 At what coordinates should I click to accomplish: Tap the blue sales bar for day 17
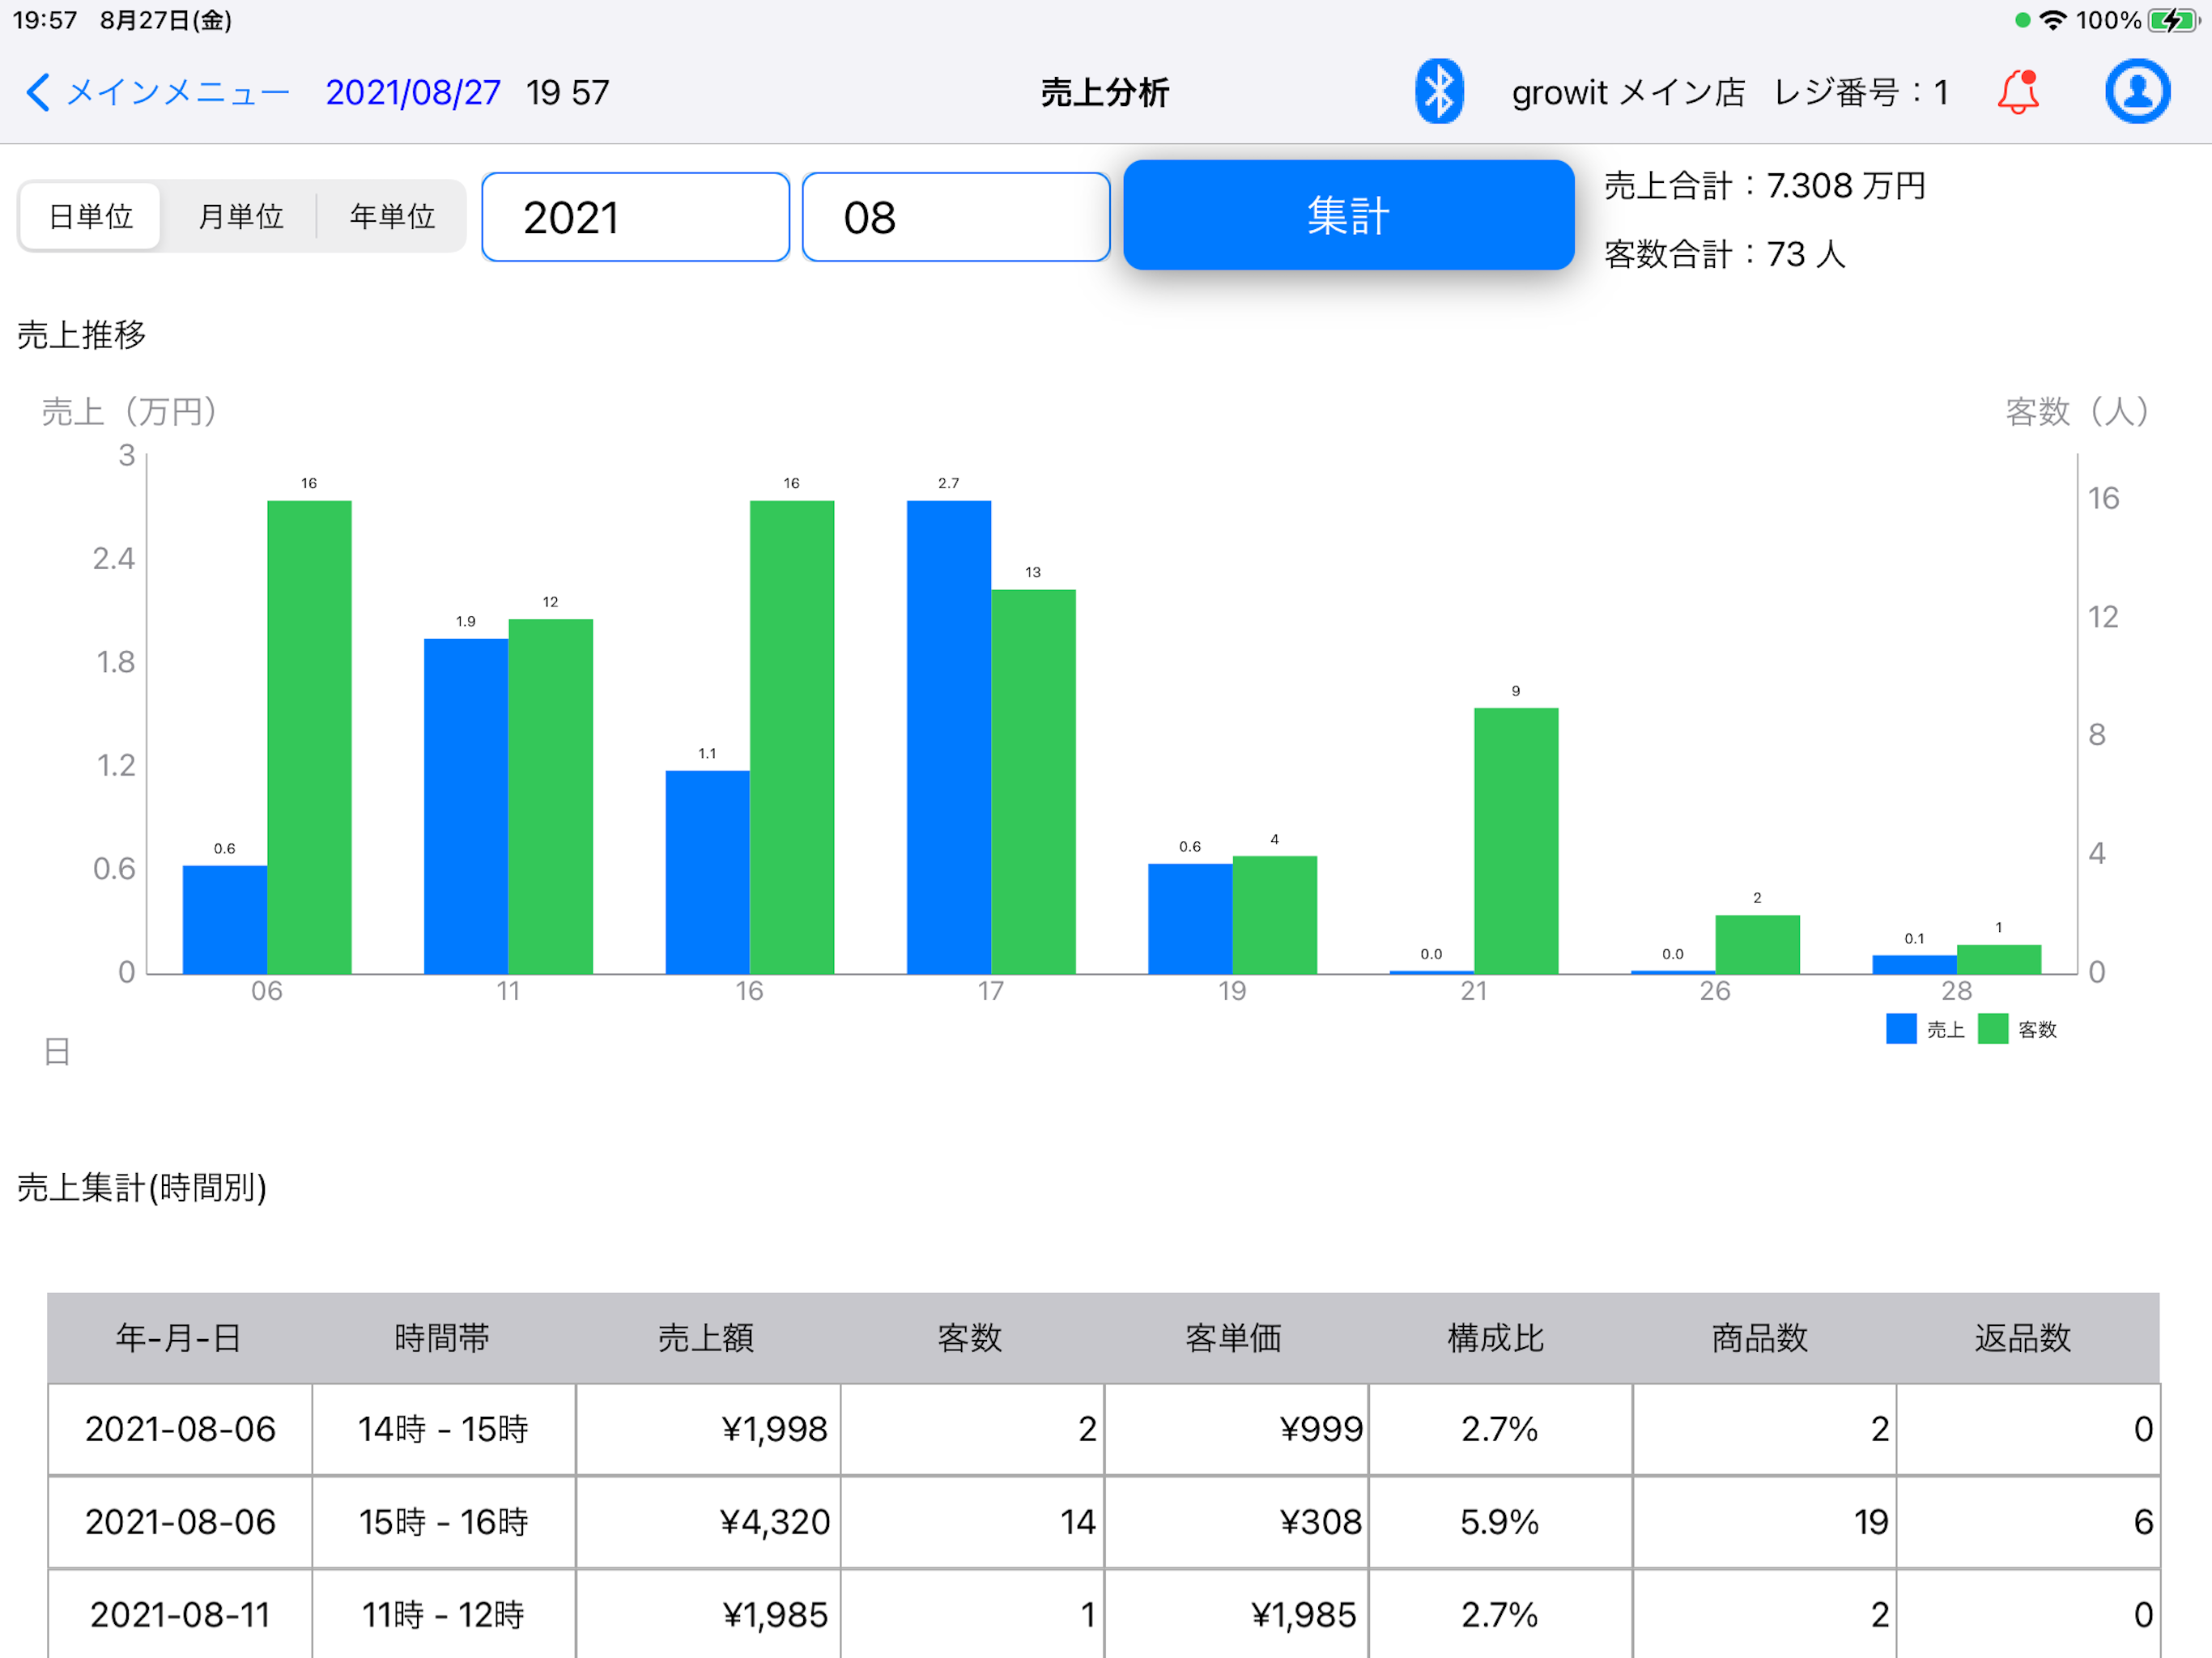[x=949, y=737]
